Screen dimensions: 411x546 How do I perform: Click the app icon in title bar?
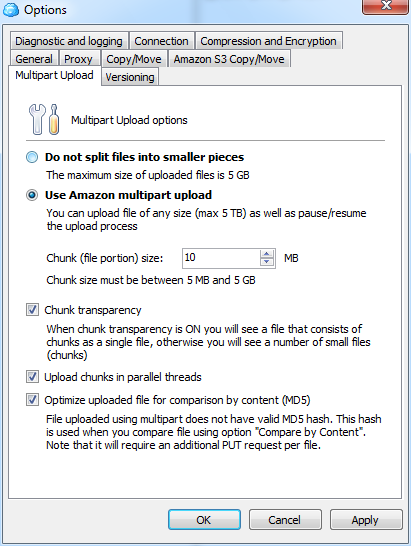11,9
